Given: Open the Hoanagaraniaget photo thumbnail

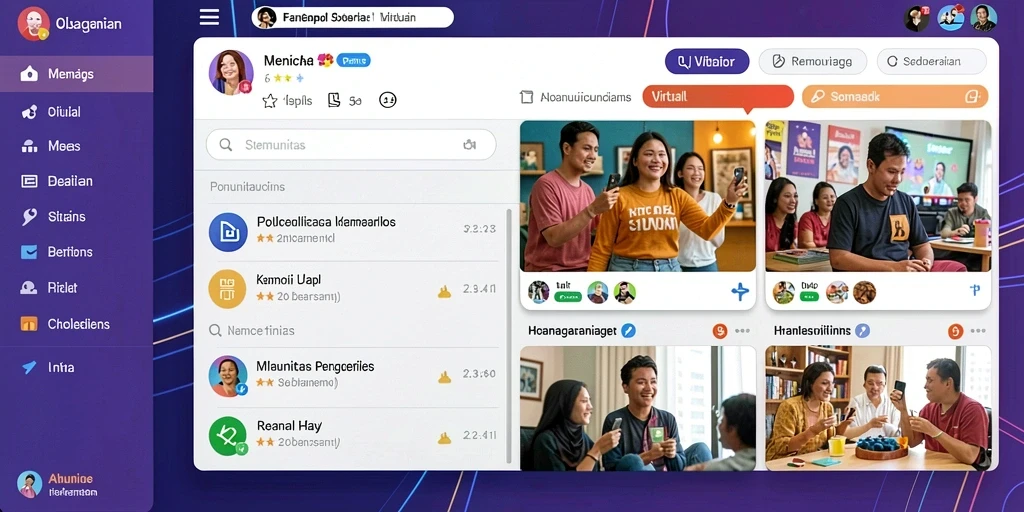Looking at the screenshot, I should pyautogui.click(x=637, y=408).
